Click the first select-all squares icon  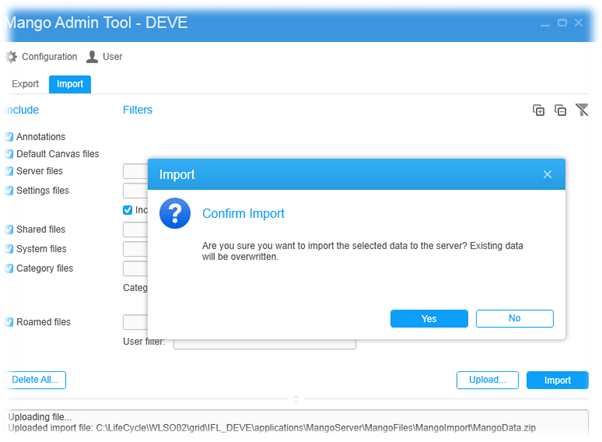(x=538, y=110)
